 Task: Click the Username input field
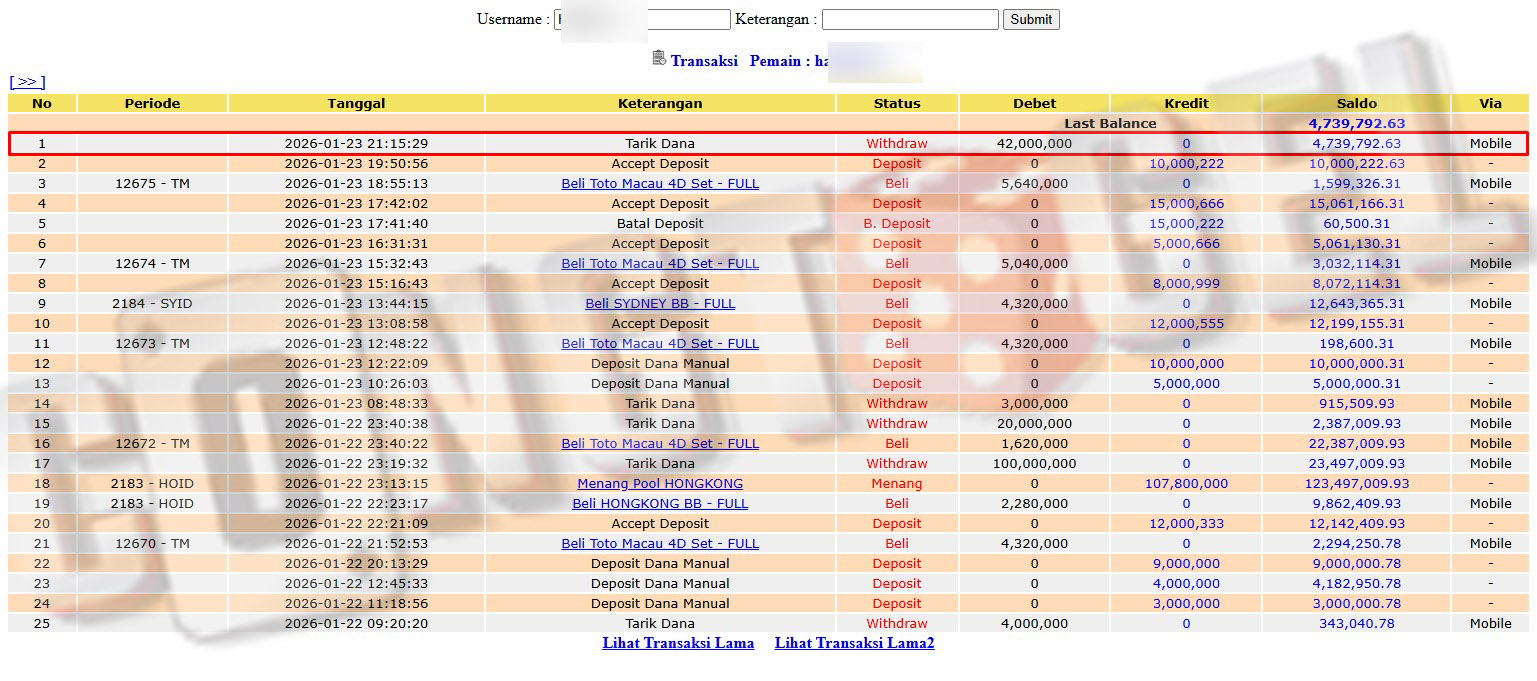pyautogui.click(x=642, y=19)
